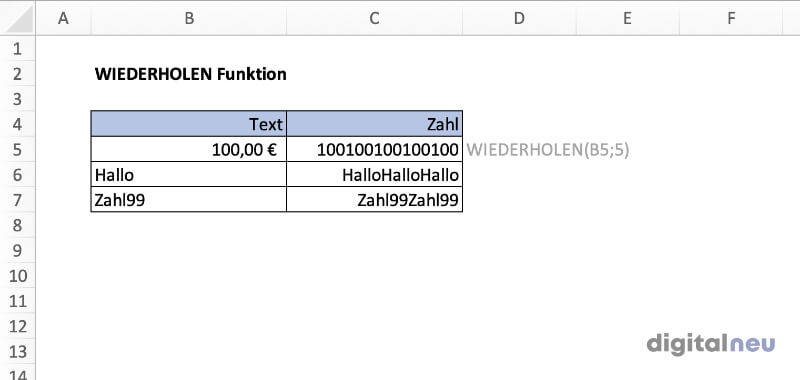
Task: Select row 12 header
Action: [18, 325]
